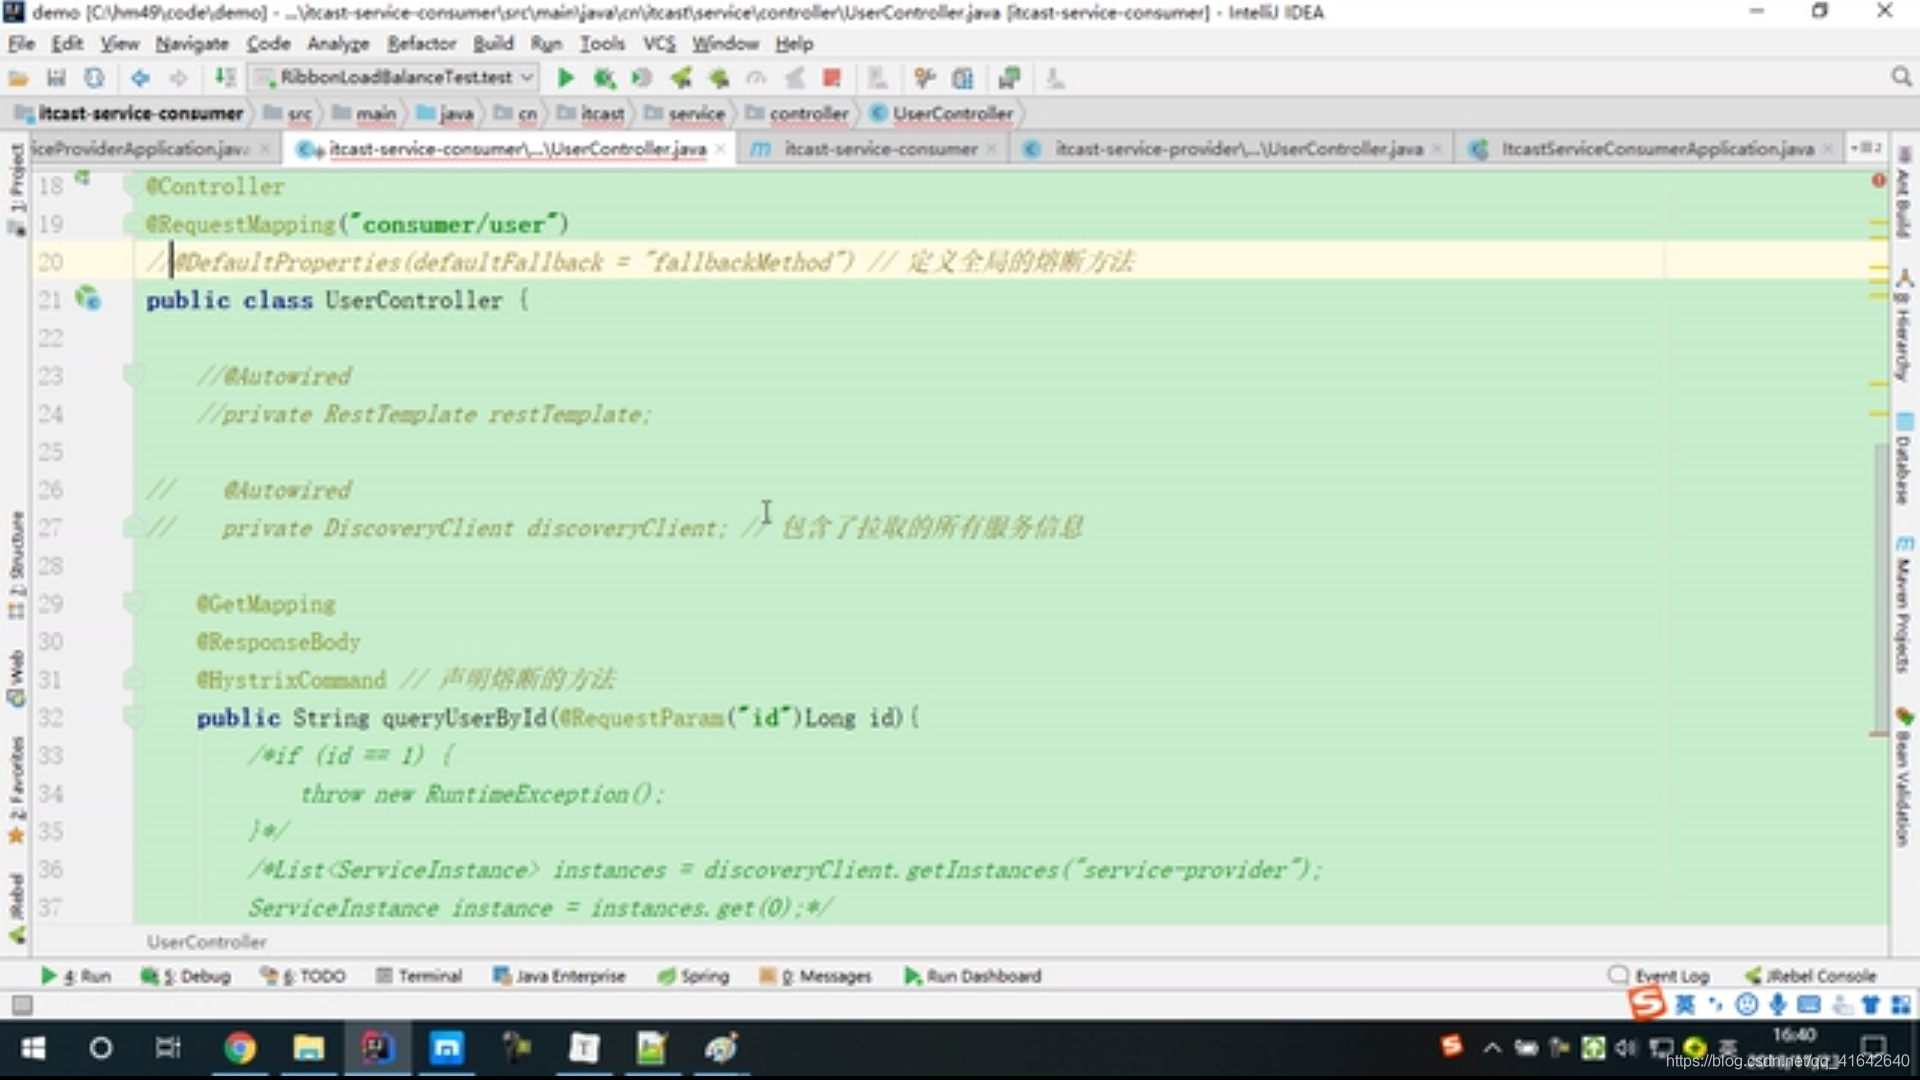Image resolution: width=1920 pixels, height=1080 pixels.
Task: Show hidden system tray icons chevron
Action: 1492,1048
